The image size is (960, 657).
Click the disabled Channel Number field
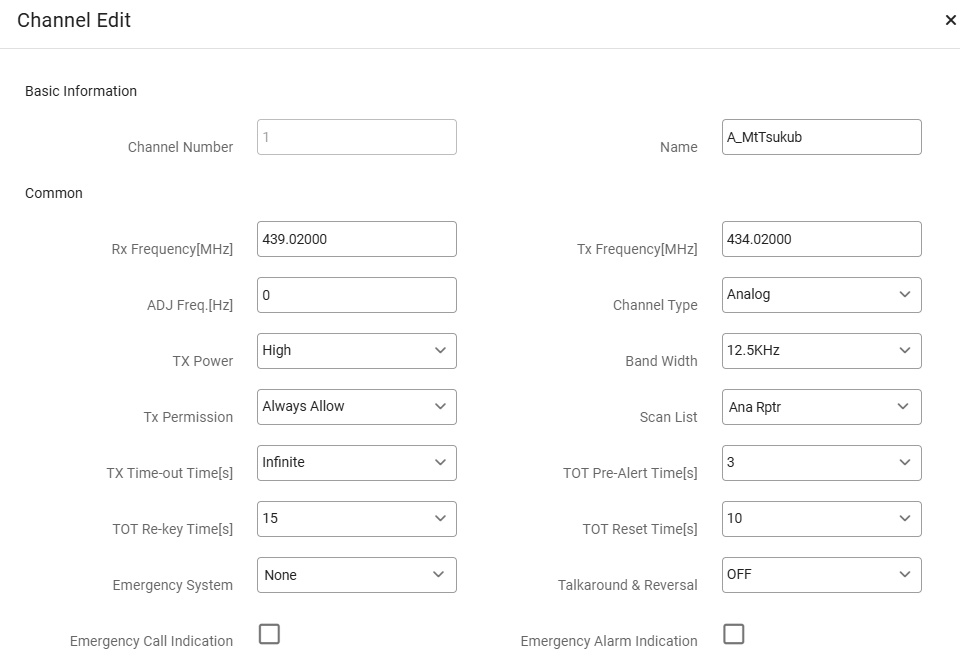point(356,137)
